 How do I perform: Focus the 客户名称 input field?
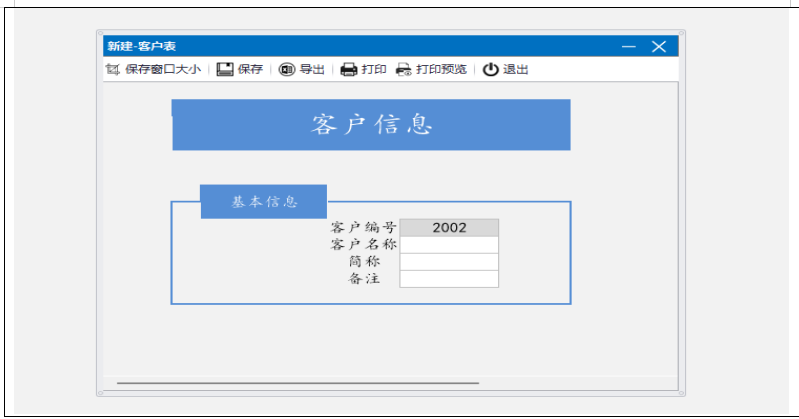coord(449,245)
